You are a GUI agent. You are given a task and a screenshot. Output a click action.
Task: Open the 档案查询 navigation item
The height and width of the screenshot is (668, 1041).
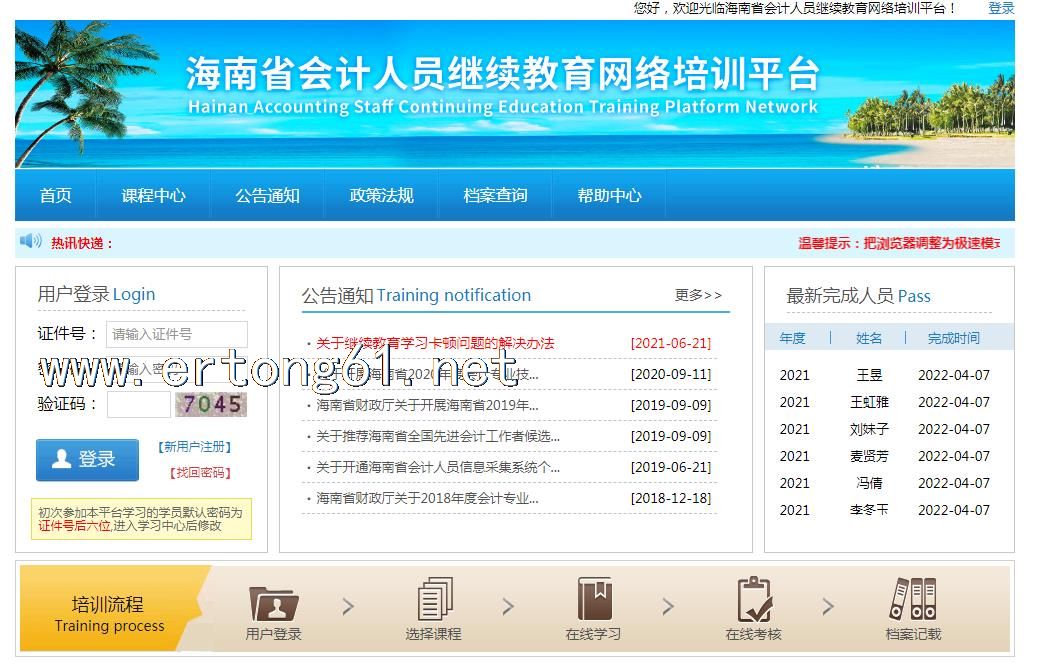tap(495, 195)
